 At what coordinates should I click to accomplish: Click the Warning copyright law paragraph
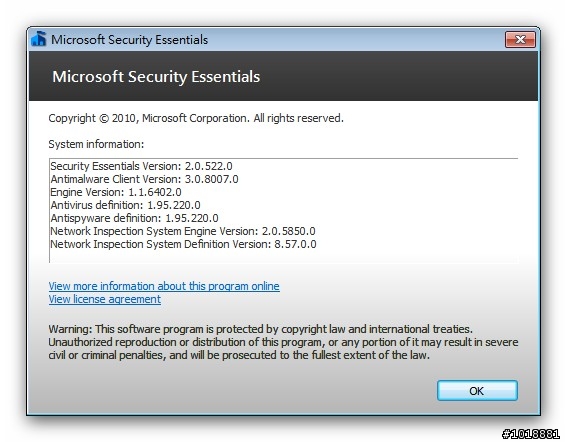point(284,342)
